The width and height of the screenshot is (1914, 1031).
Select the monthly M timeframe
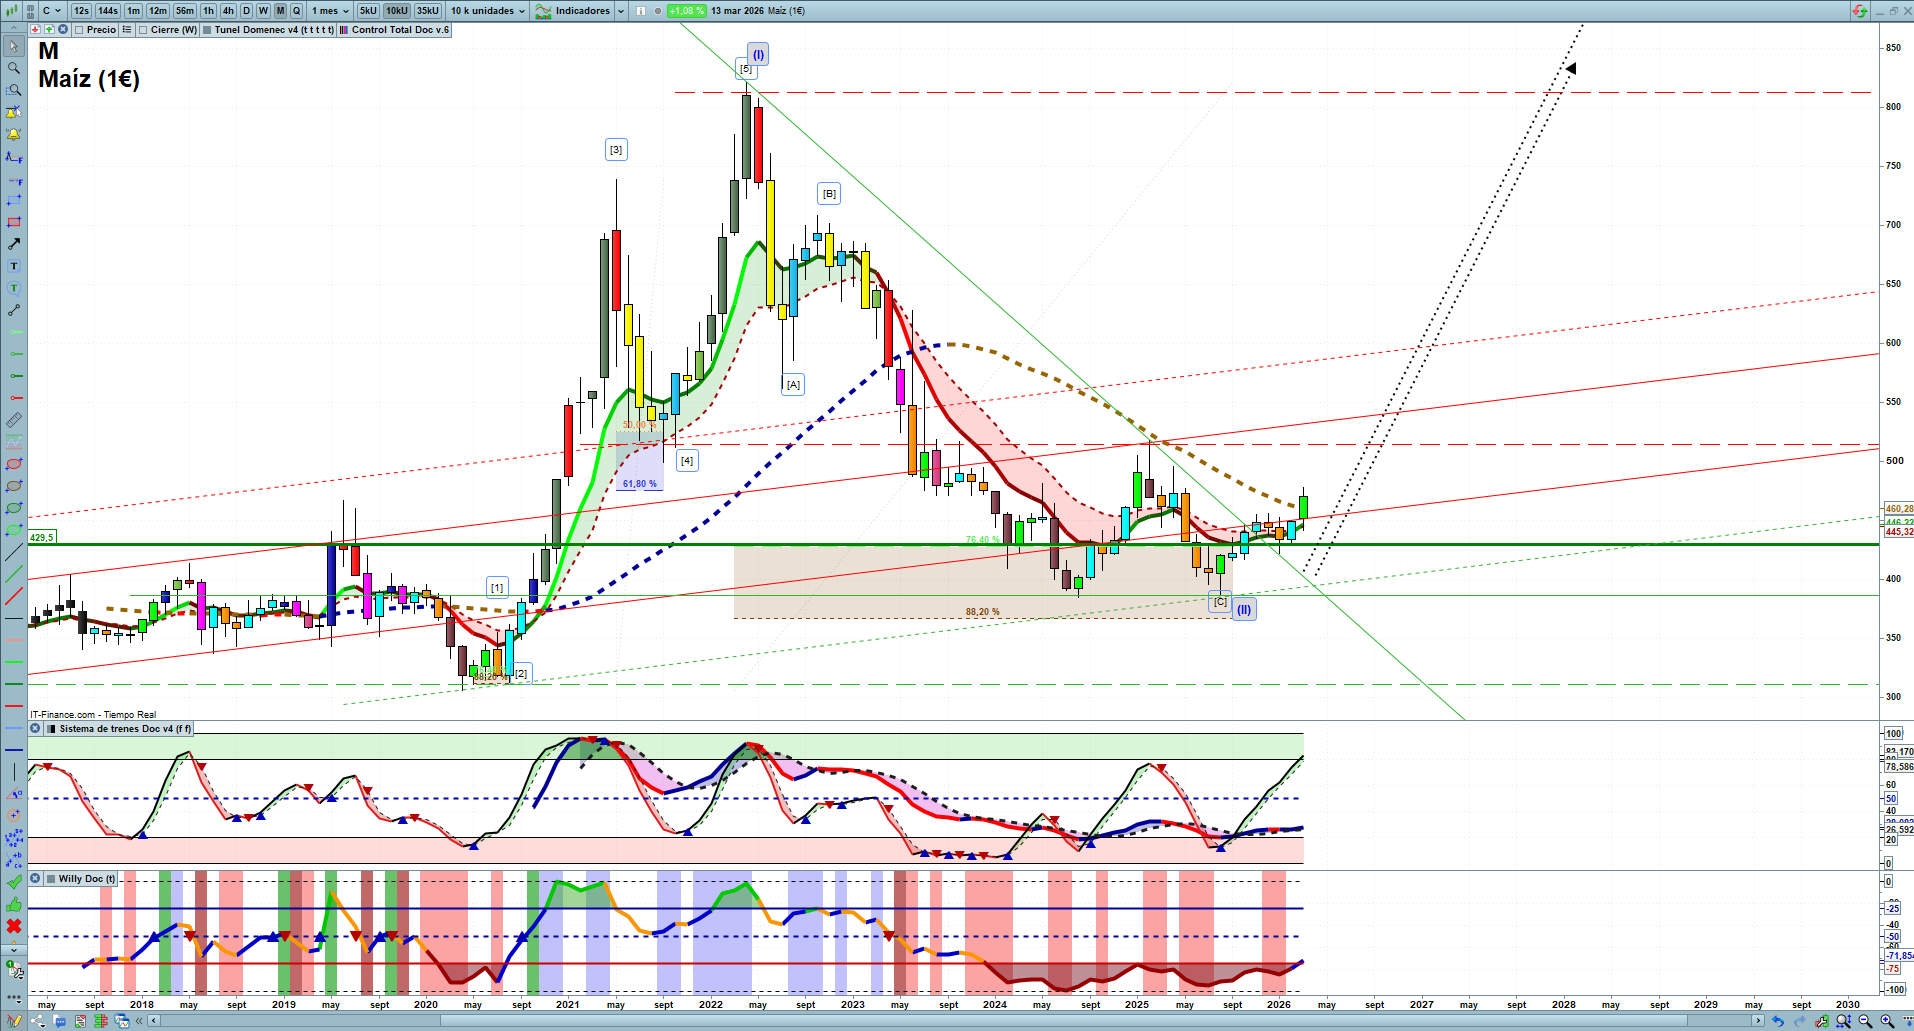point(280,11)
